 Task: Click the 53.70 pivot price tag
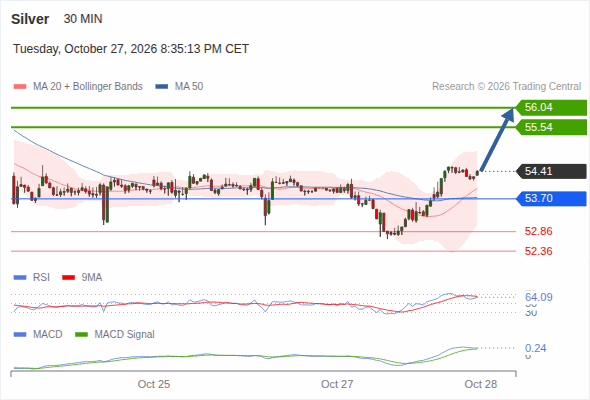(551, 198)
